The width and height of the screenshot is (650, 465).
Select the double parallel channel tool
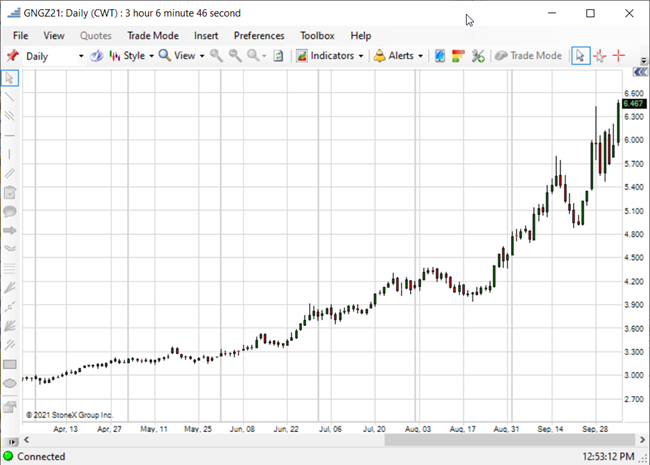point(10,173)
